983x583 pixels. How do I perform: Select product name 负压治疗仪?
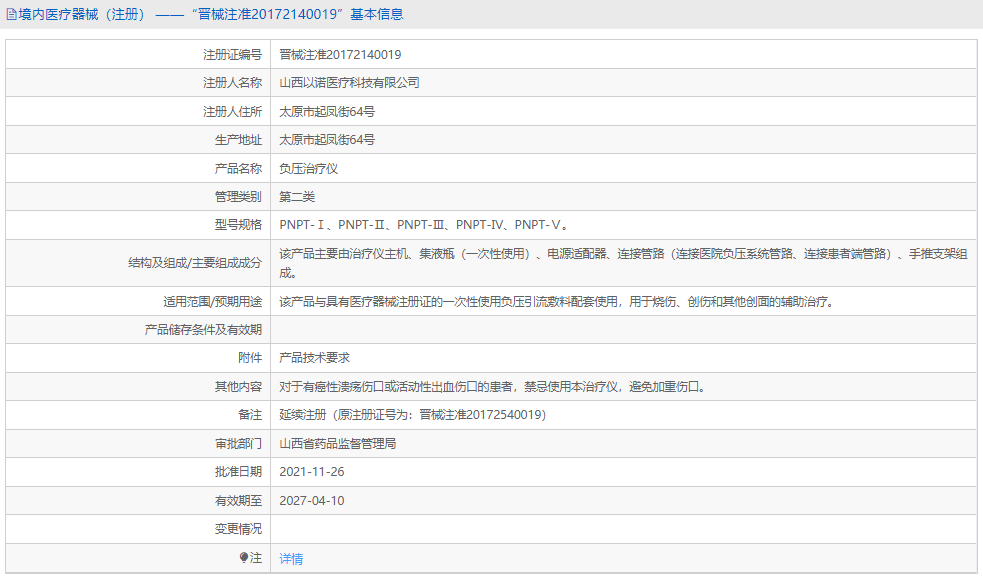coord(308,169)
